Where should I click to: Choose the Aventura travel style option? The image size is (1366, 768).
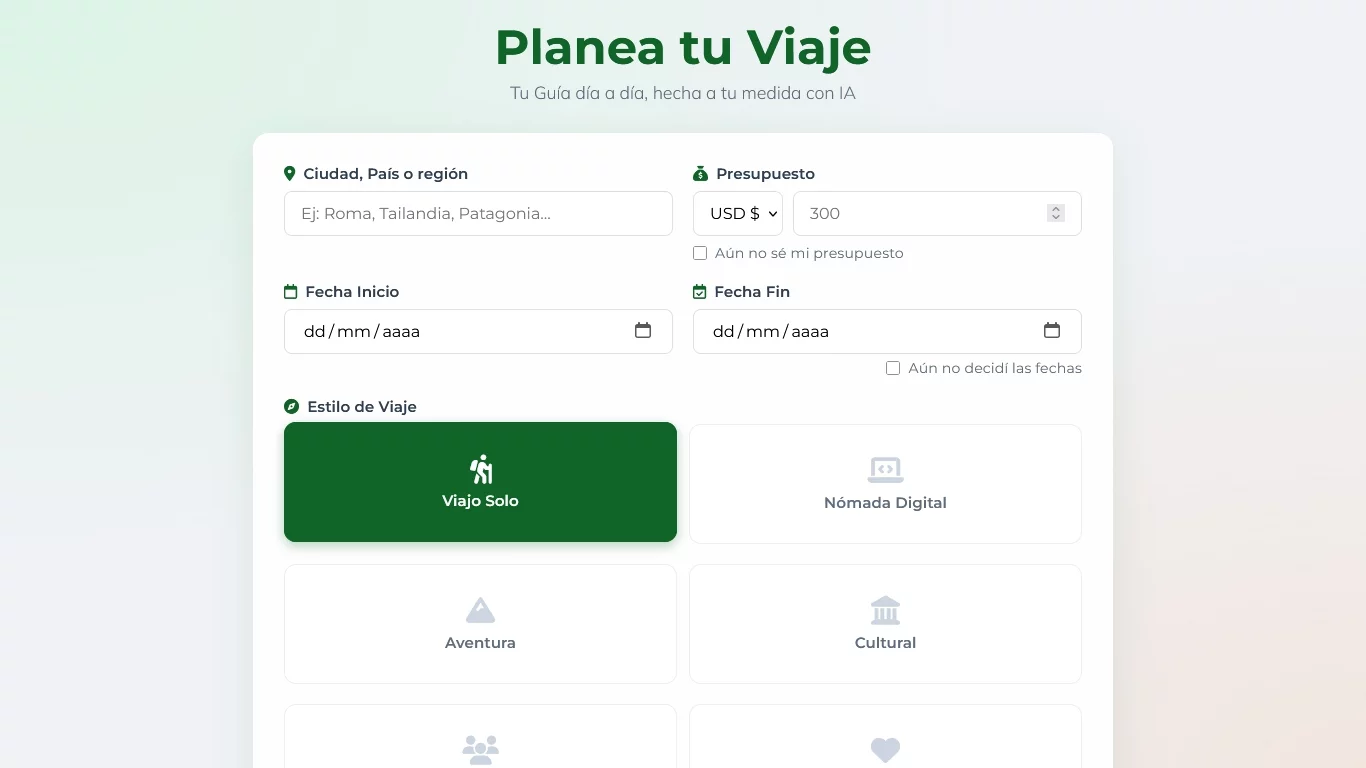[x=480, y=624]
